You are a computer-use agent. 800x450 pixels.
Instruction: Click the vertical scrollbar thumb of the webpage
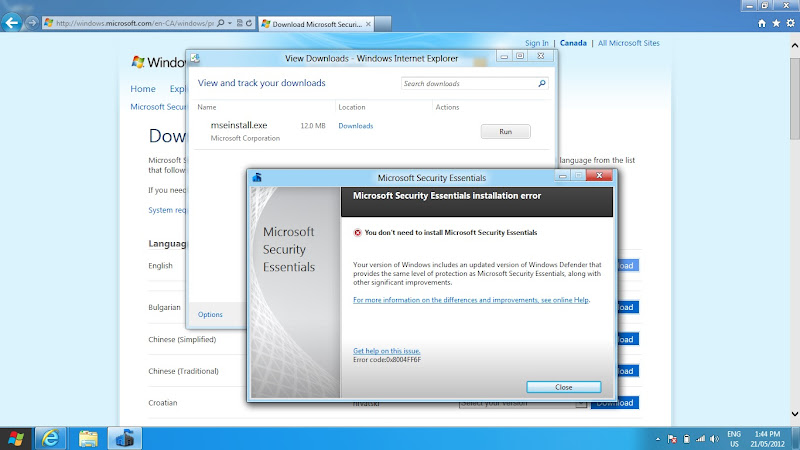click(794, 97)
